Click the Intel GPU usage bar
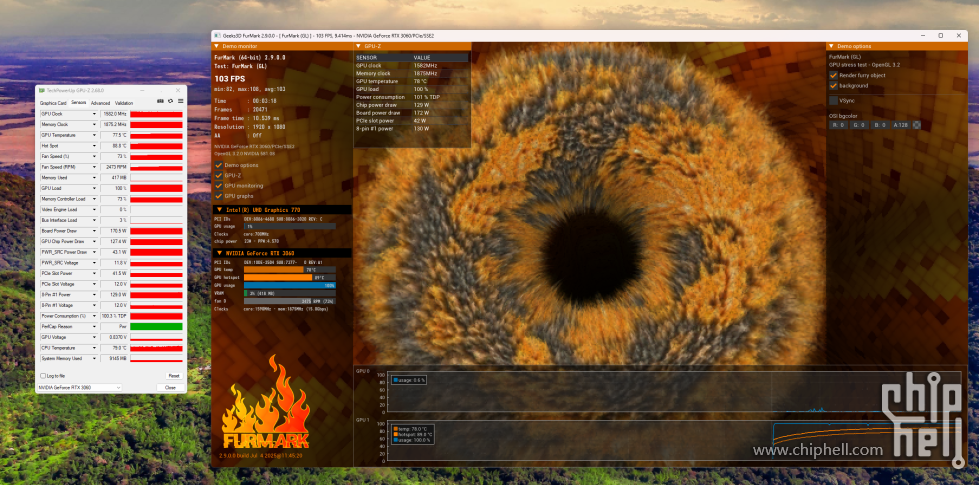The image size is (979, 485). click(290, 226)
